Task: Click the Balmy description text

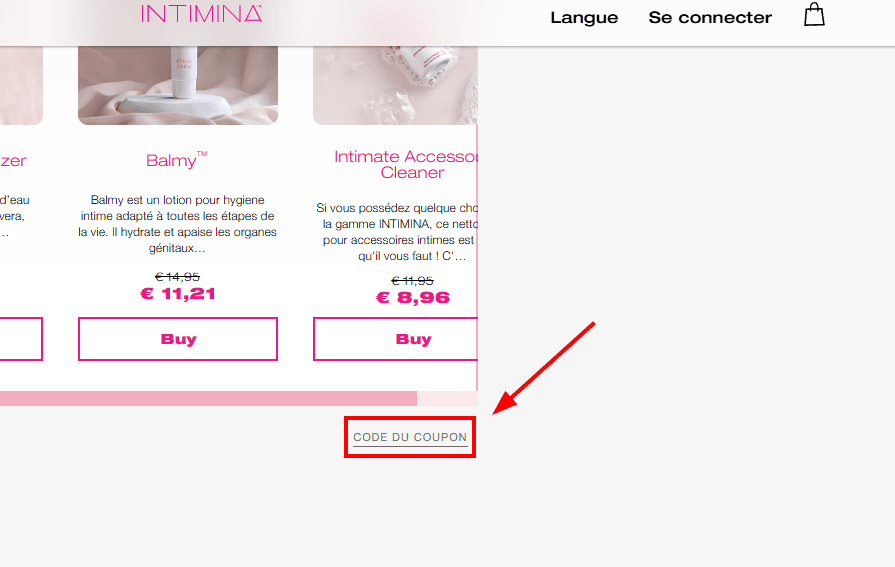Action: 178,224
